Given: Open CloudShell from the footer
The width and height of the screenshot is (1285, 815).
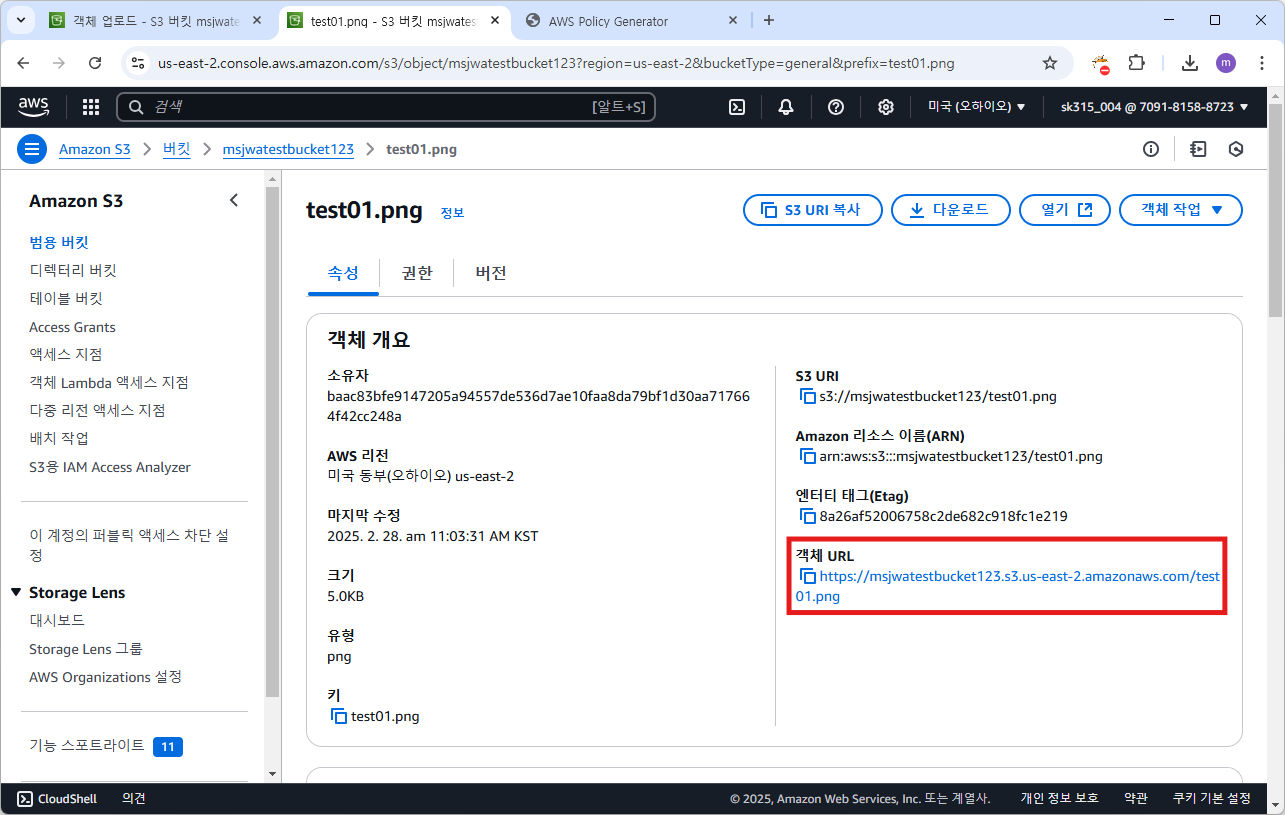Looking at the screenshot, I should (x=57, y=798).
